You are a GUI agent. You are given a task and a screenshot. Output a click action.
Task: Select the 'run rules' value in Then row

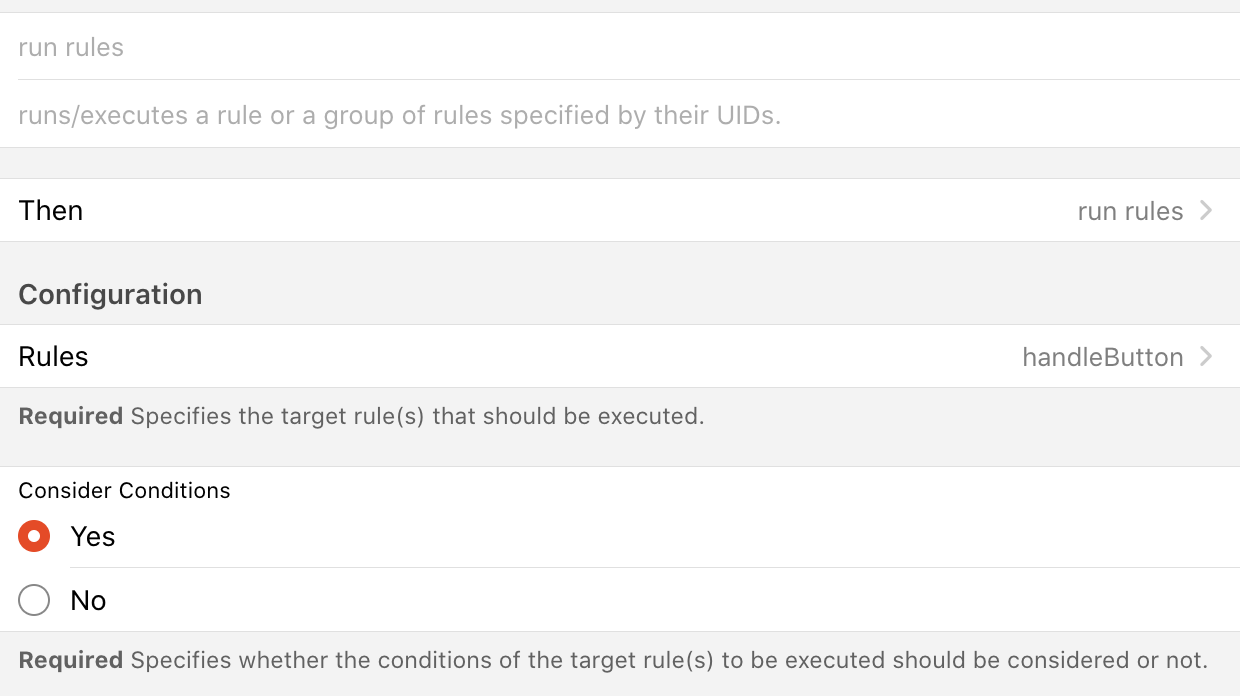click(x=1130, y=211)
